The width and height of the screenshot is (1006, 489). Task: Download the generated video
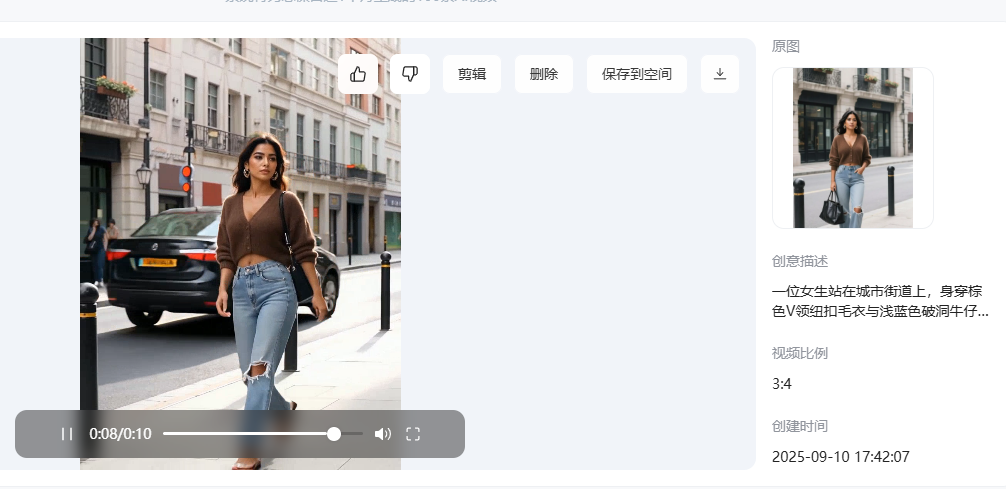(720, 74)
